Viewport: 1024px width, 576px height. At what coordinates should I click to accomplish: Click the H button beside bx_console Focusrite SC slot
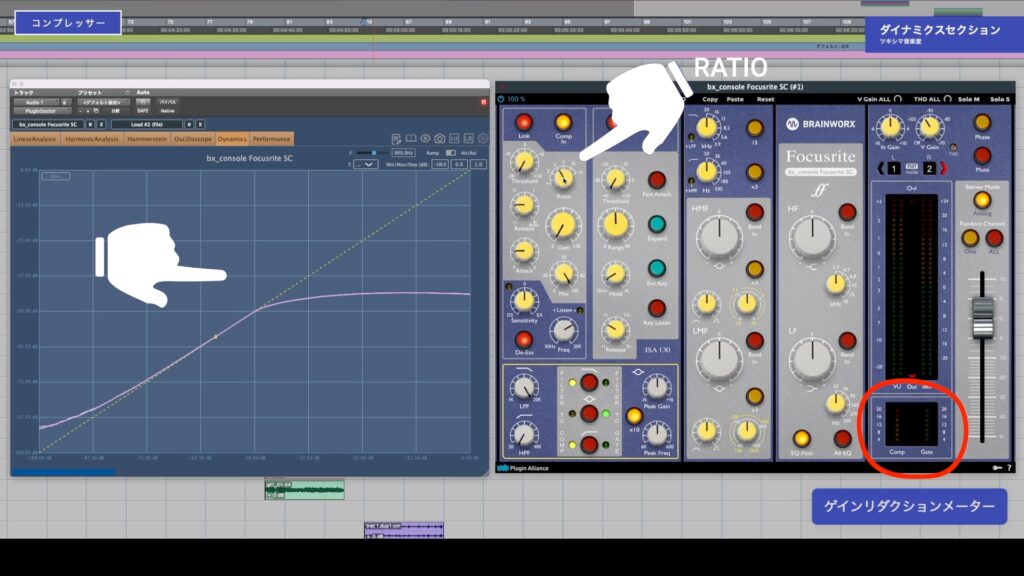click(x=90, y=124)
